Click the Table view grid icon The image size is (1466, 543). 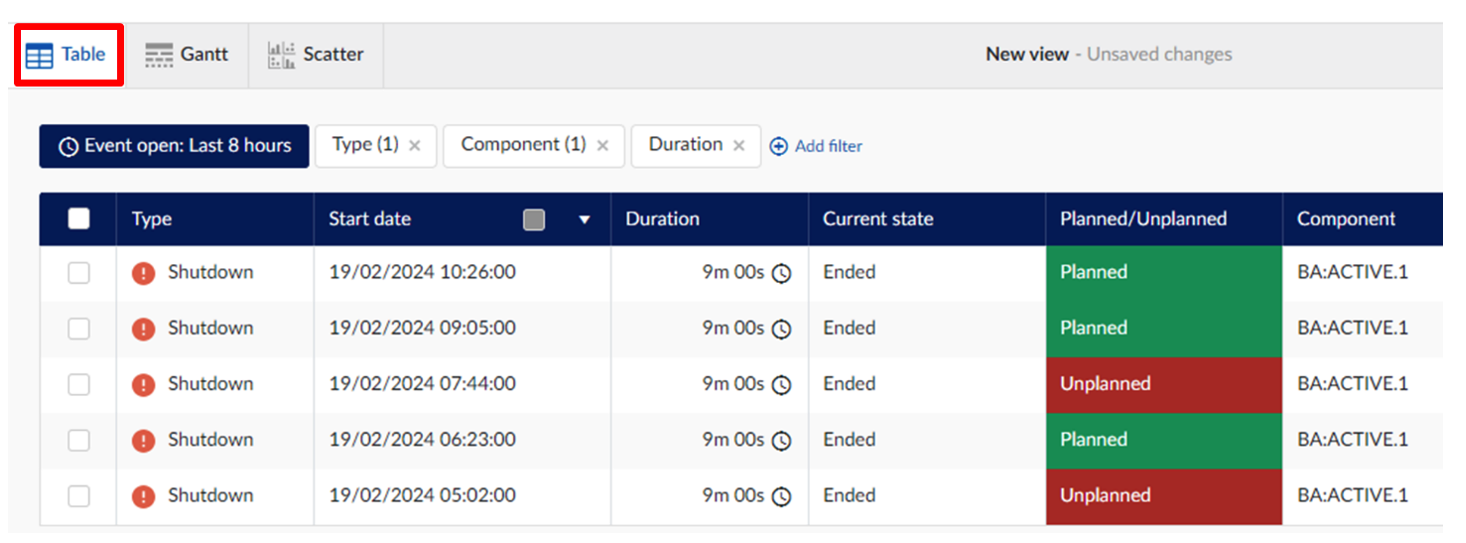40,56
